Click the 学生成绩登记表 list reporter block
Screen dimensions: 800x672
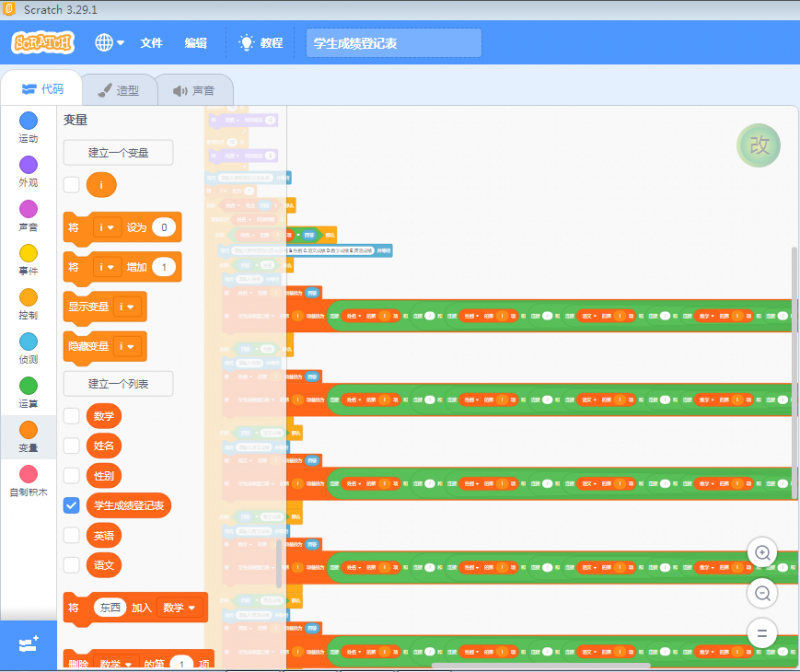(x=129, y=505)
